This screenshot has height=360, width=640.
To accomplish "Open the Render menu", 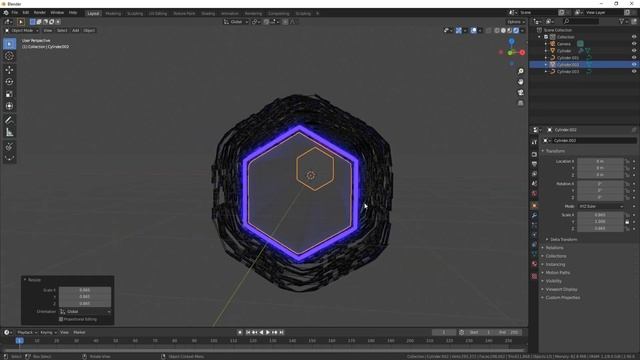I will click(x=40, y=13).
